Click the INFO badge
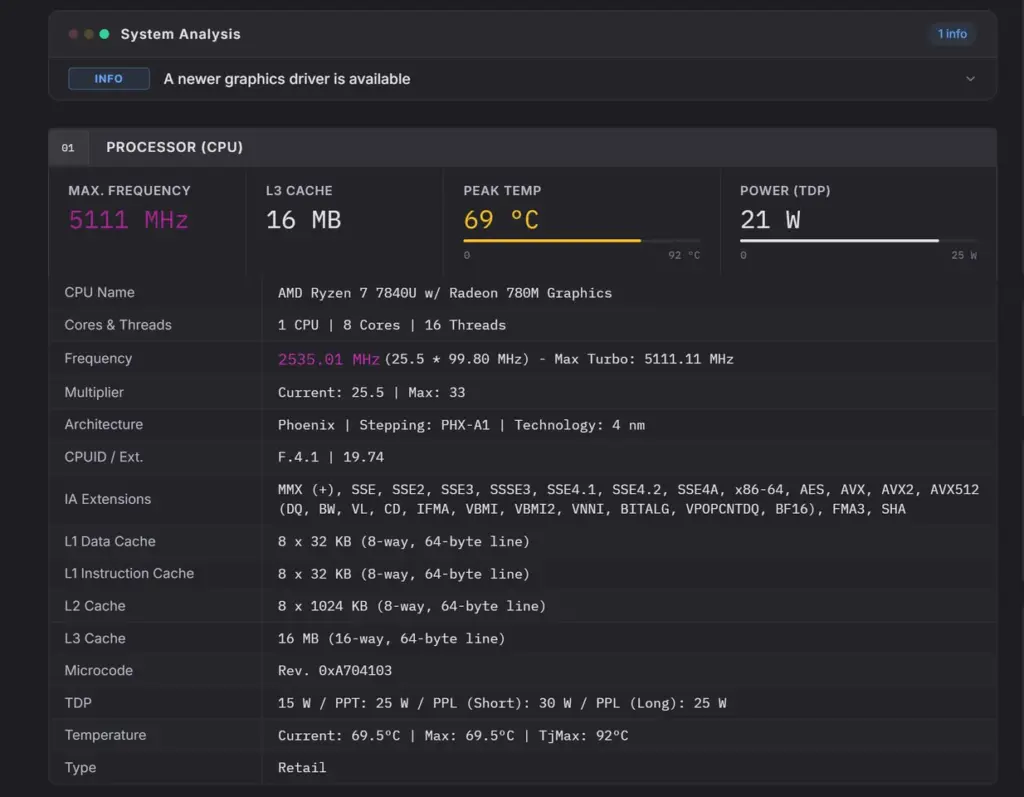 click(x=108, y=78)
